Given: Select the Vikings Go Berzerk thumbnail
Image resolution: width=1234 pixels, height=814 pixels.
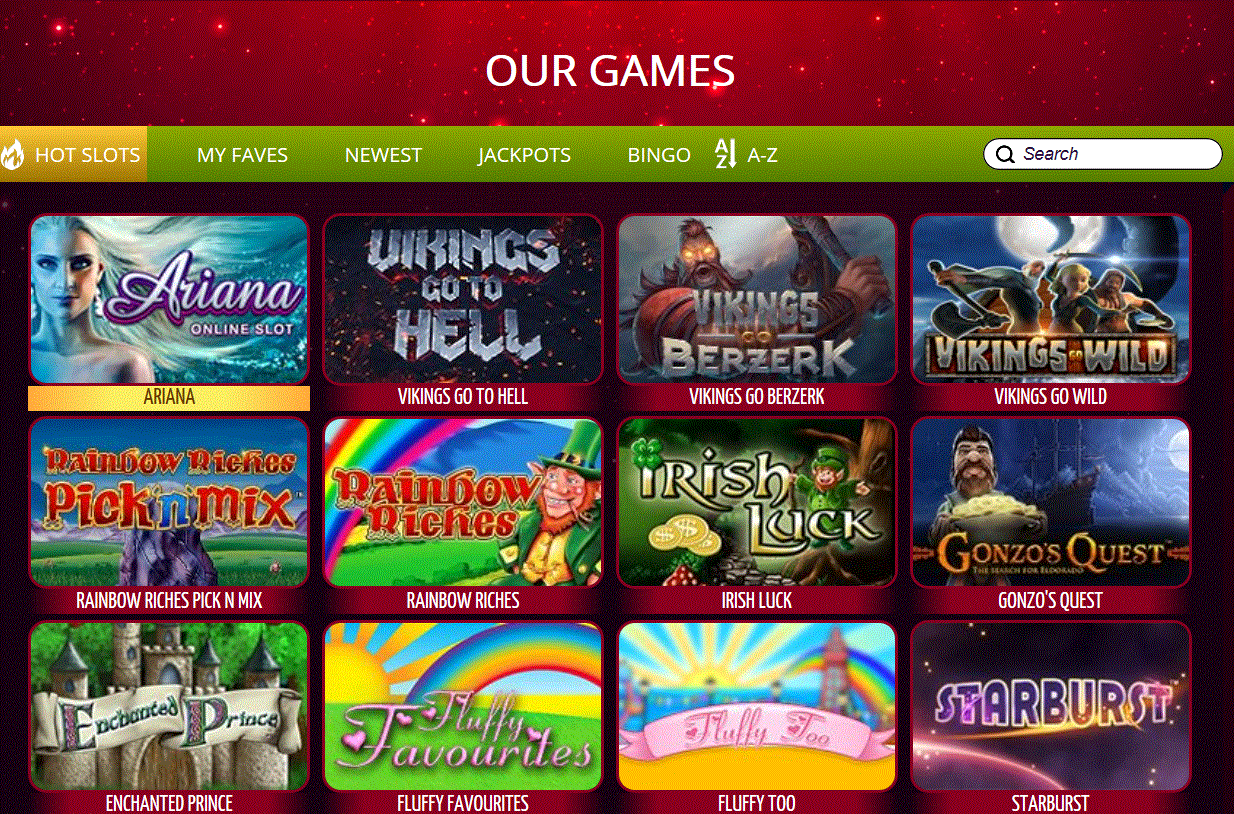Looking at the screenshot, I should 757,299.
